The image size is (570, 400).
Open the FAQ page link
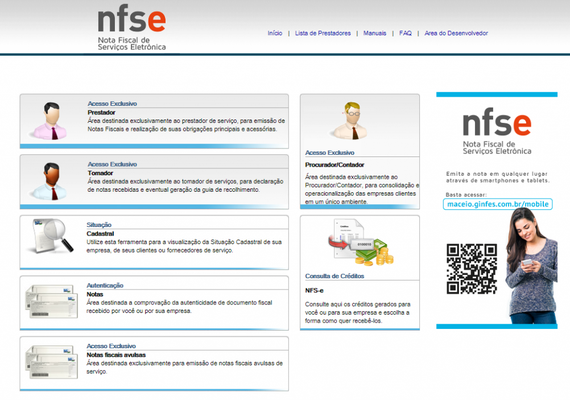point(405,33)
